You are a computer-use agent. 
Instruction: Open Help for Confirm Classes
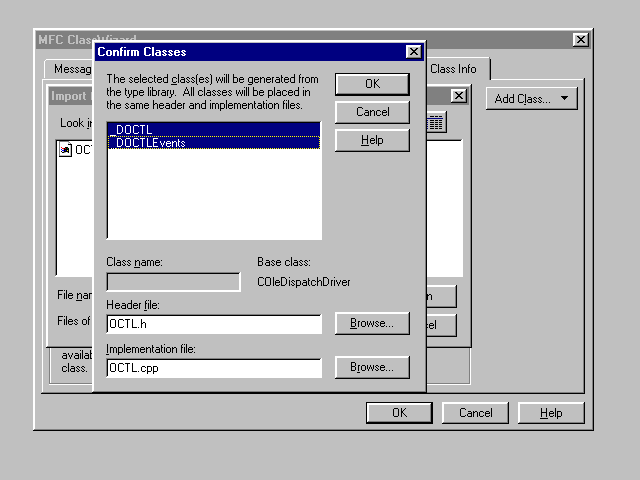(x=372, y=140)
